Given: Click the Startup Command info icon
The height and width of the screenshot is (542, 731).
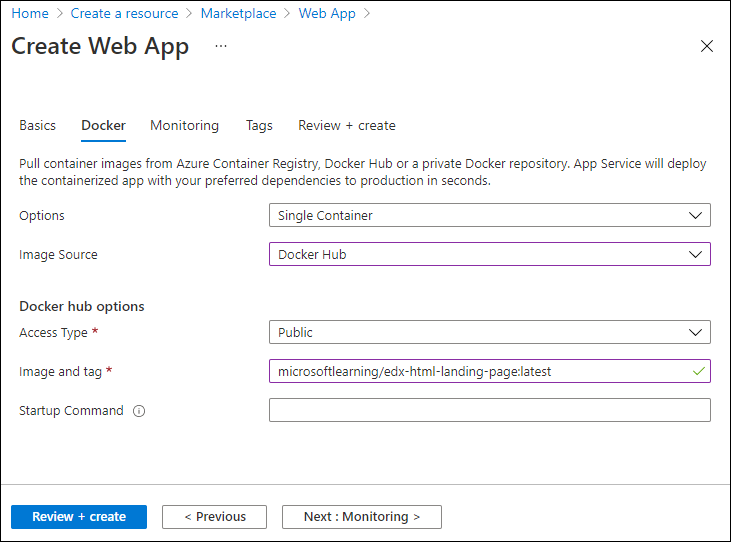Looking at the screenshot, I should point(139,411).
